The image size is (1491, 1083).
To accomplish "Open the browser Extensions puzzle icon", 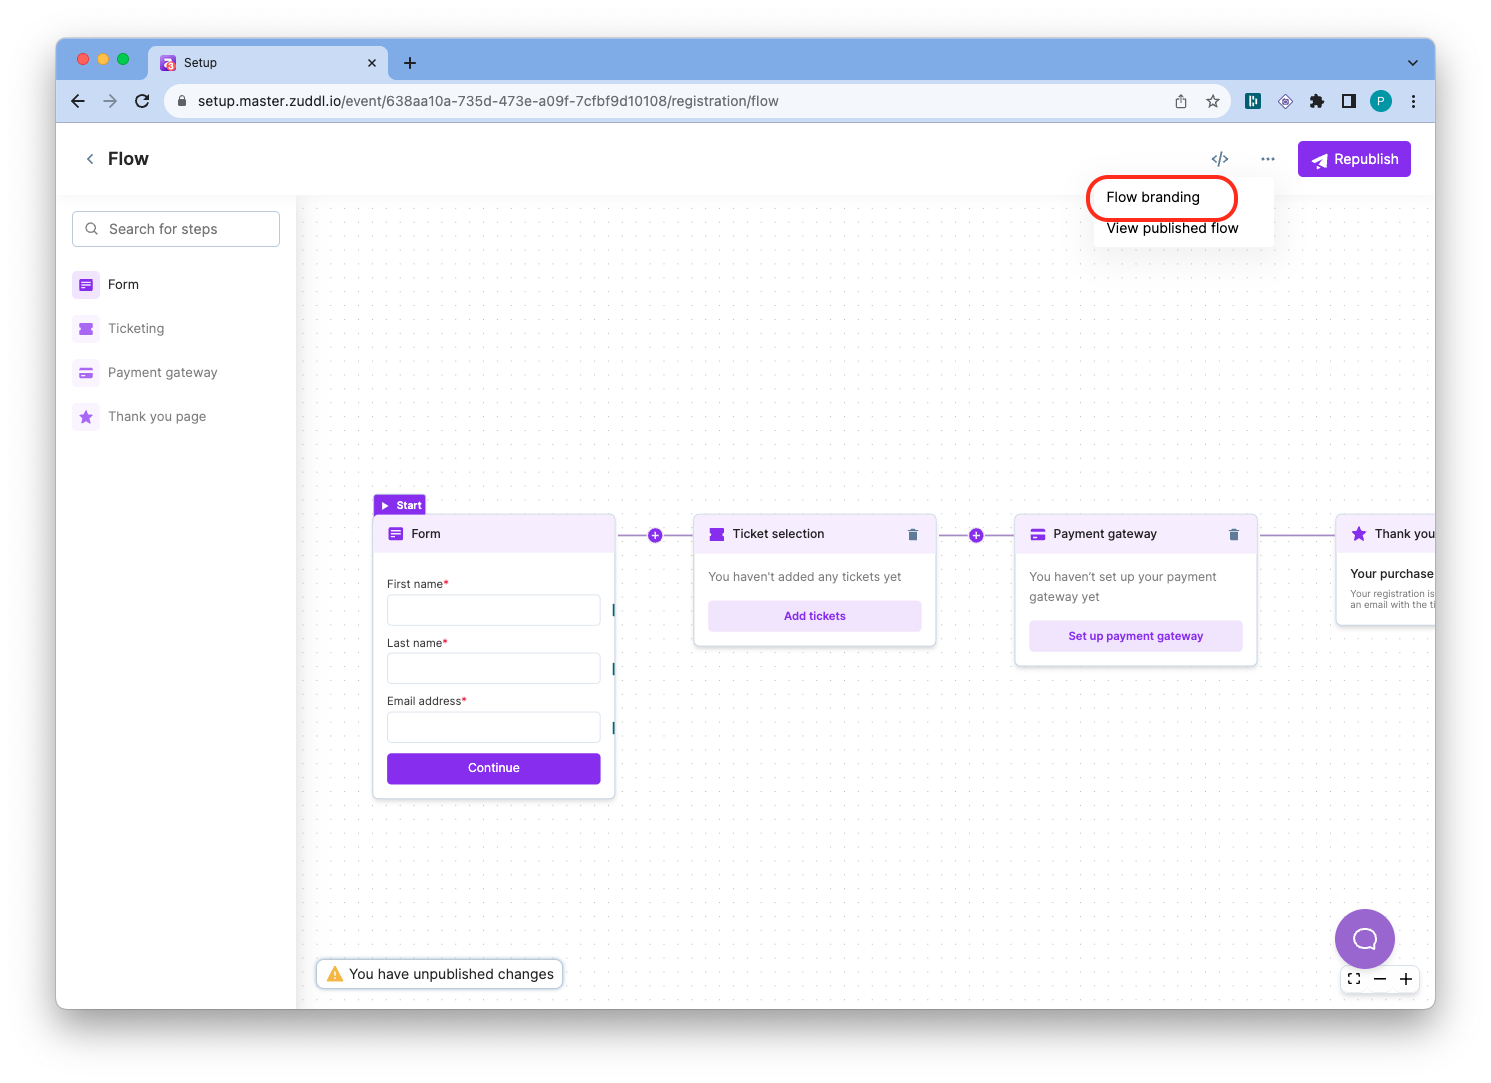I will pyautogui.click(x=1317, y=101).
